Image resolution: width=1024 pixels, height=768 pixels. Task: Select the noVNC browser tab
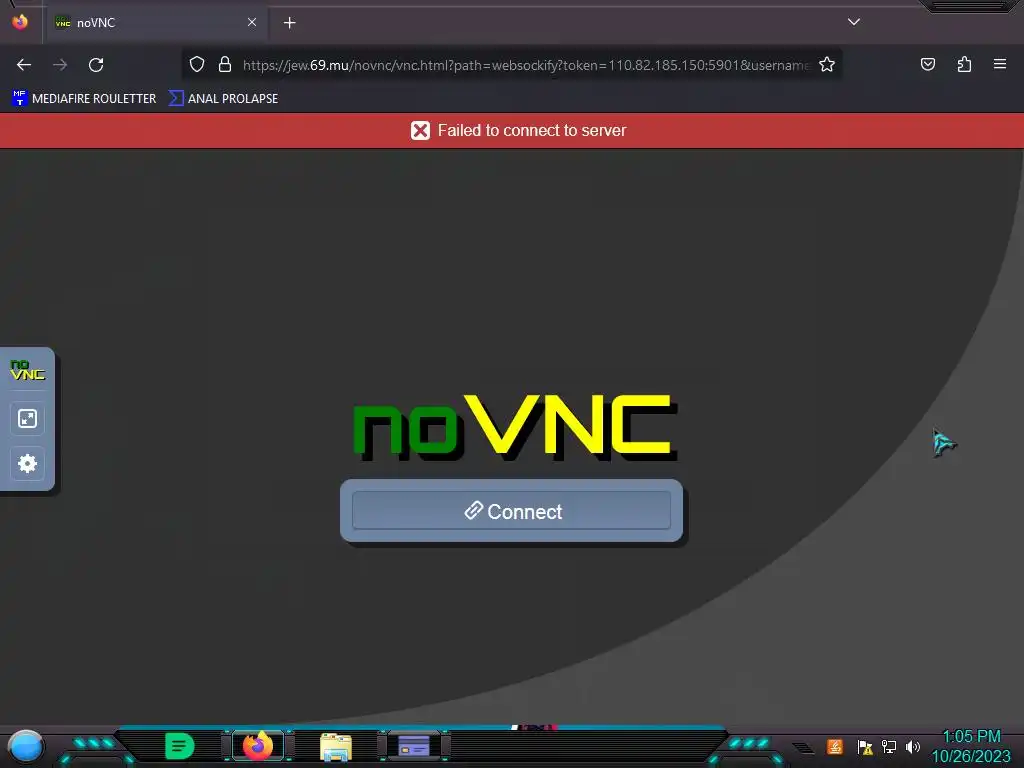click(x=155, y=23)
